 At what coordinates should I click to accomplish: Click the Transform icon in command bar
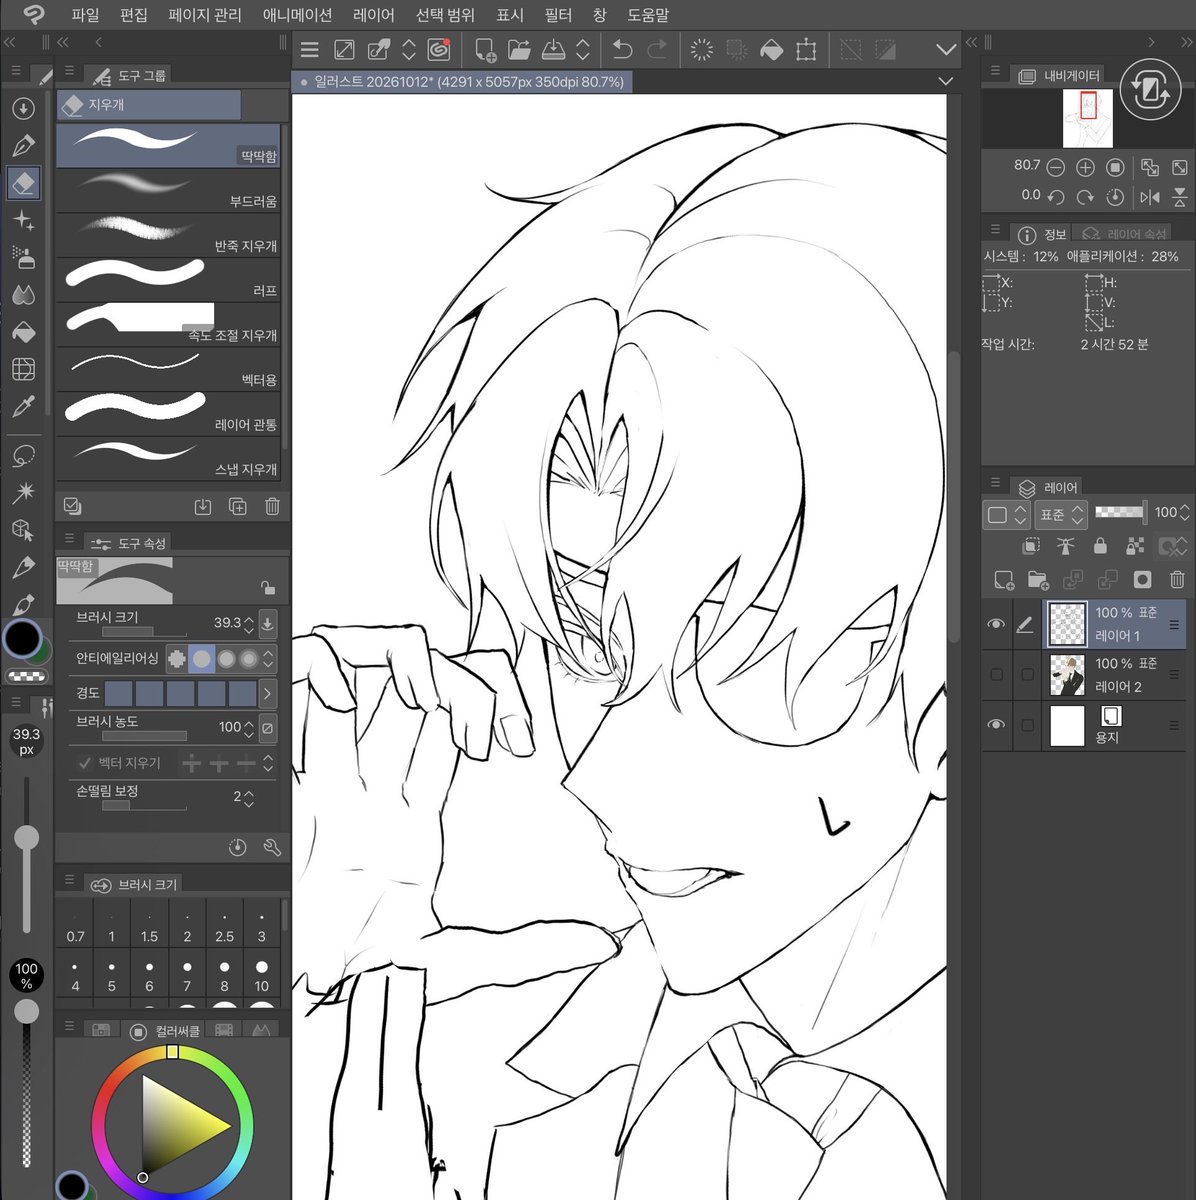806,49
